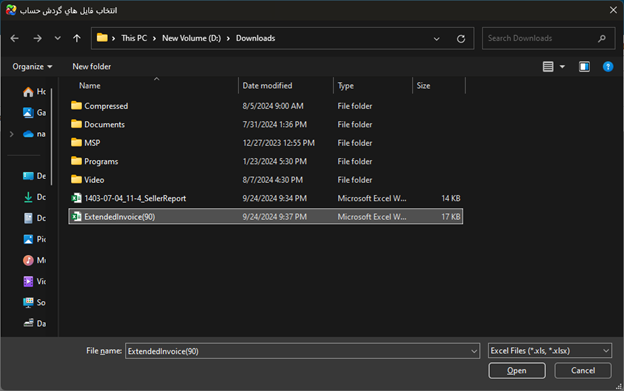Screen dimensions: 624x391
Task: Expand the File name dropdown arrow
Action: 474,351
